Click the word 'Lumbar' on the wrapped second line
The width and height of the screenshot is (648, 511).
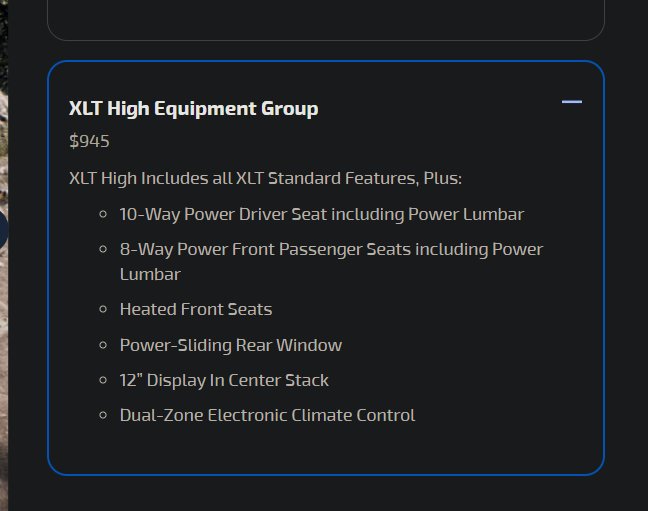pos(150,275)
